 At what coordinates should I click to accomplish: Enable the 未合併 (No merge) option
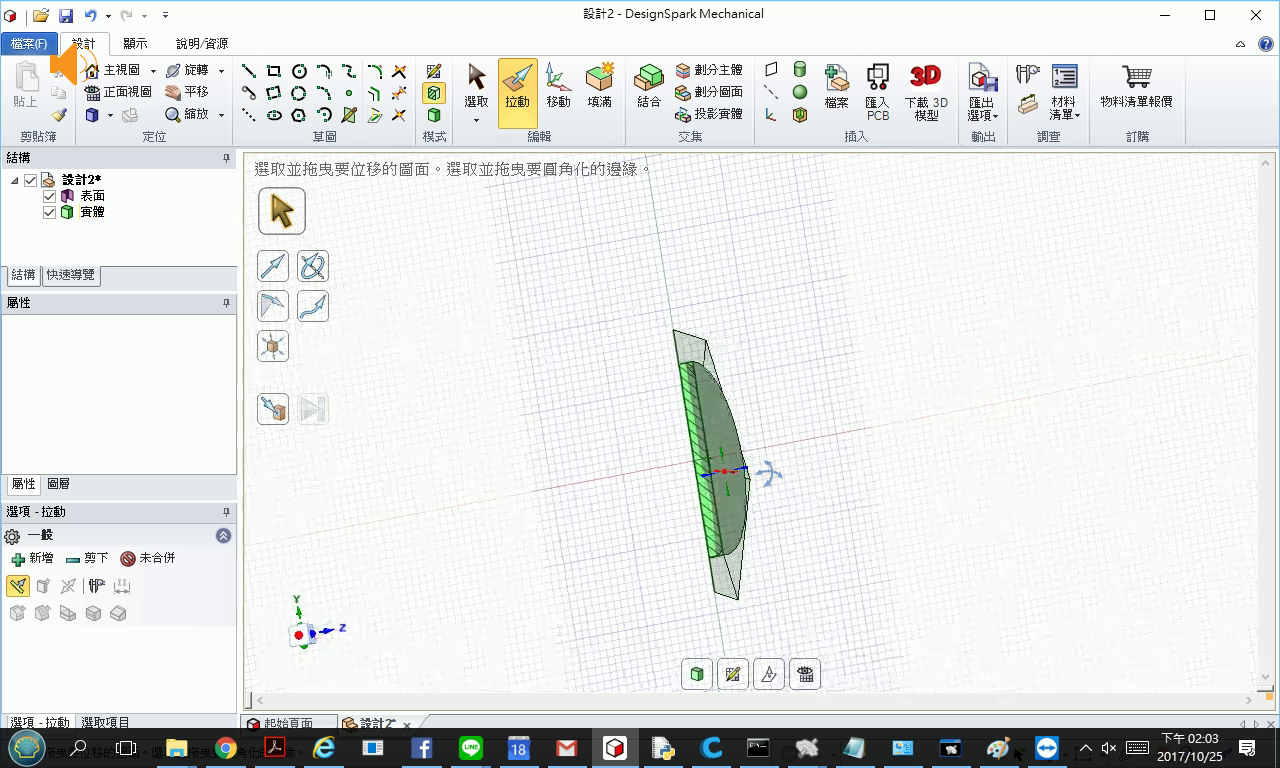[148, 558]
